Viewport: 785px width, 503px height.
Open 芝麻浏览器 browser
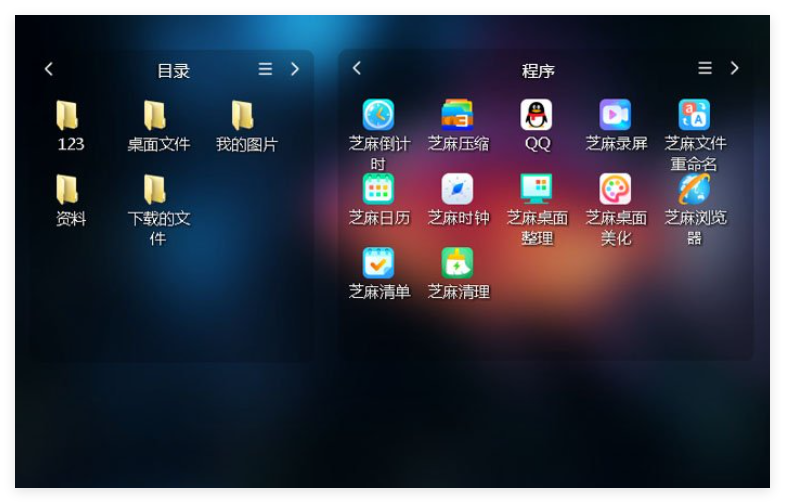(x=694, y=189)
